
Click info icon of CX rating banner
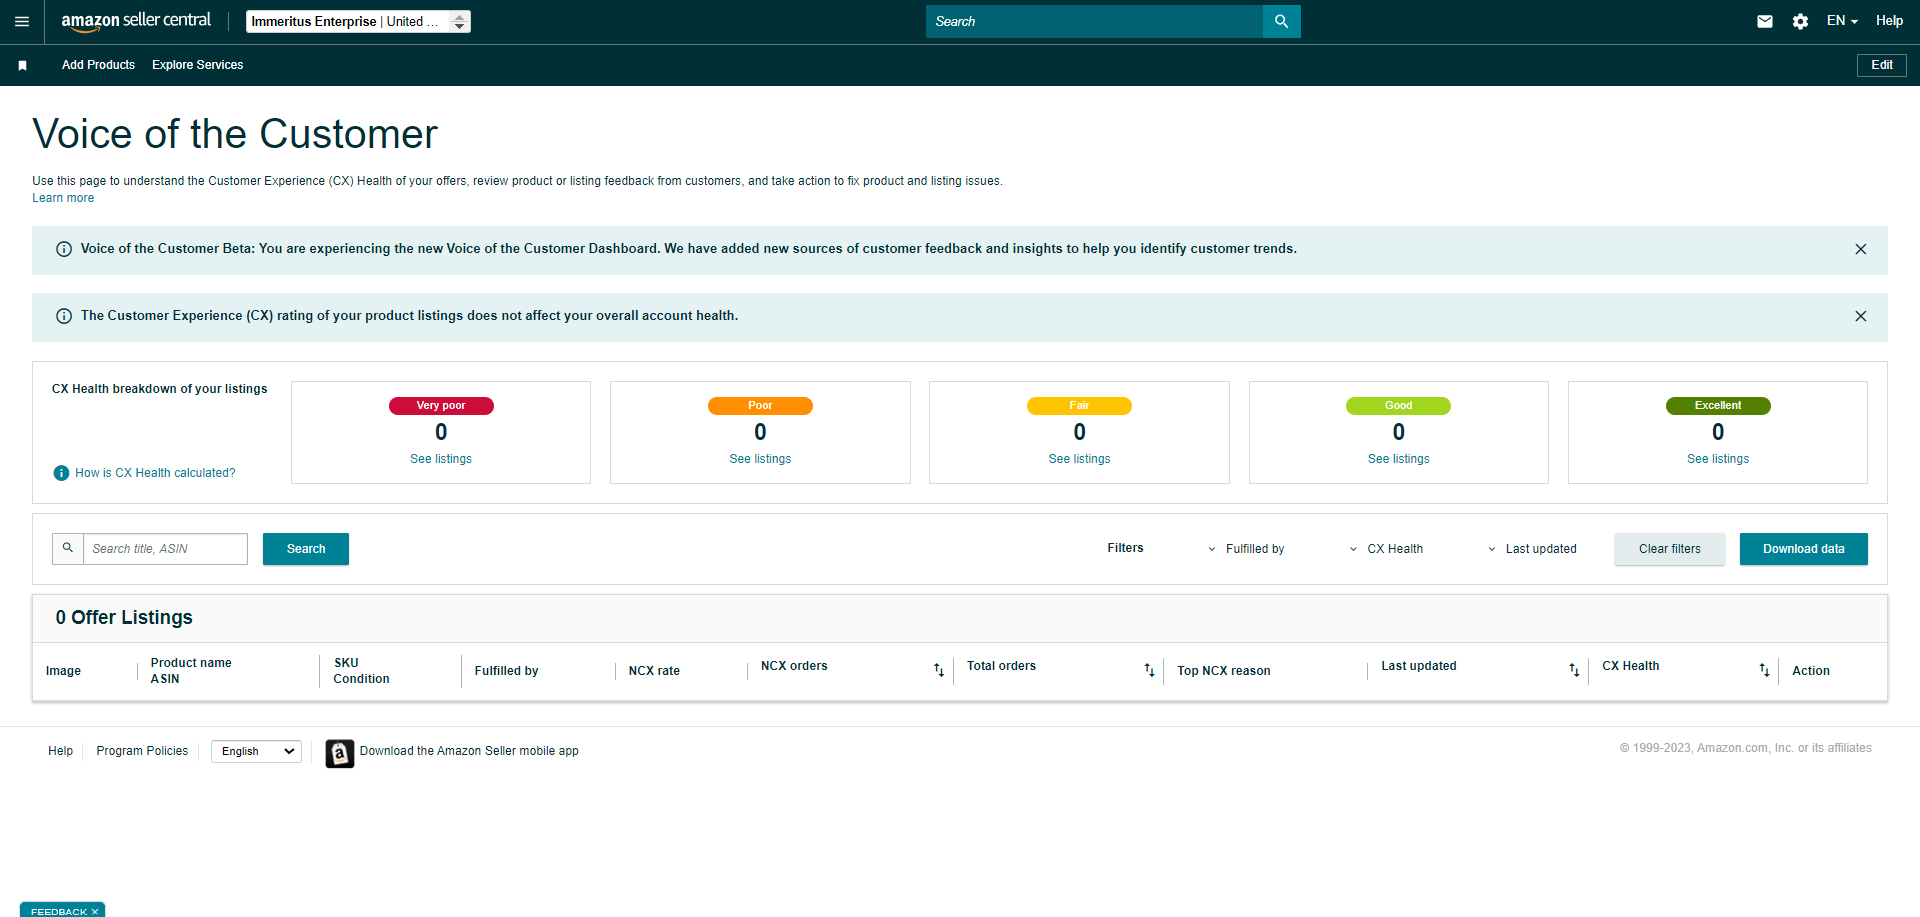point(64,316)
